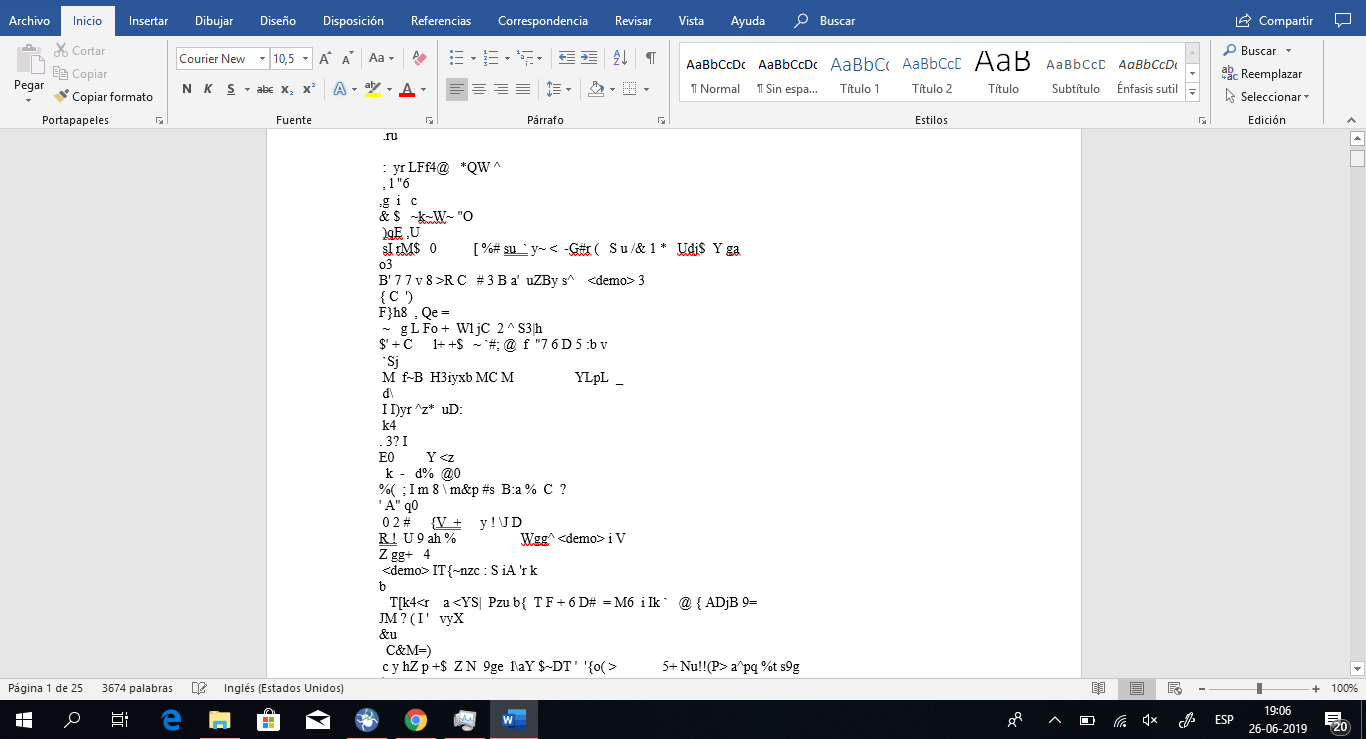Click the numbered list icon
Viewport: 1366px width, 739px height.
click(x=490, y=58)
